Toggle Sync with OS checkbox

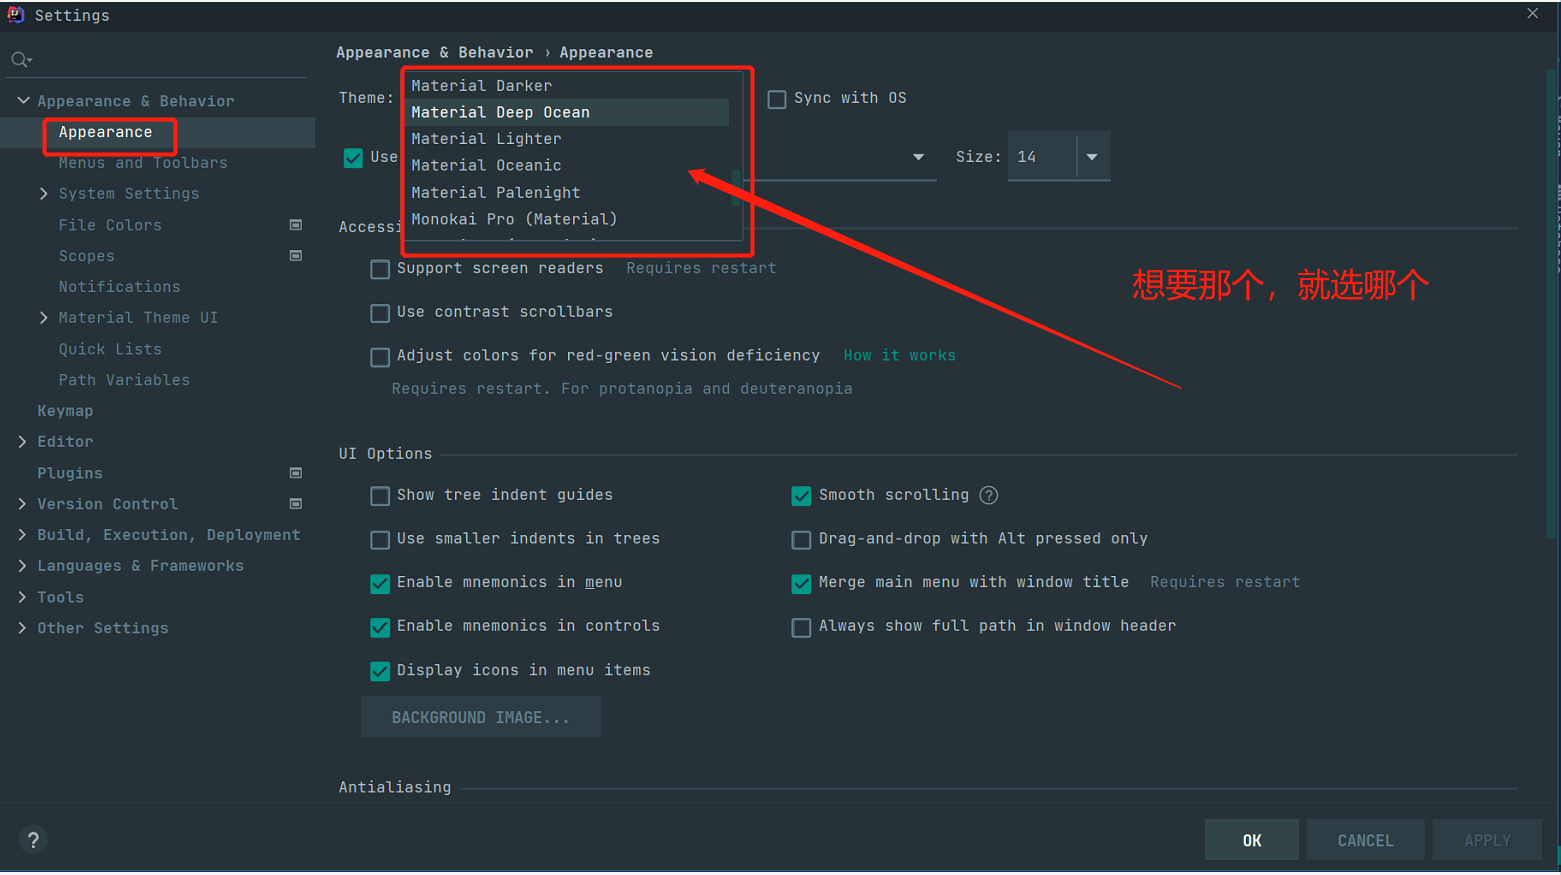[x=777, y=99]
